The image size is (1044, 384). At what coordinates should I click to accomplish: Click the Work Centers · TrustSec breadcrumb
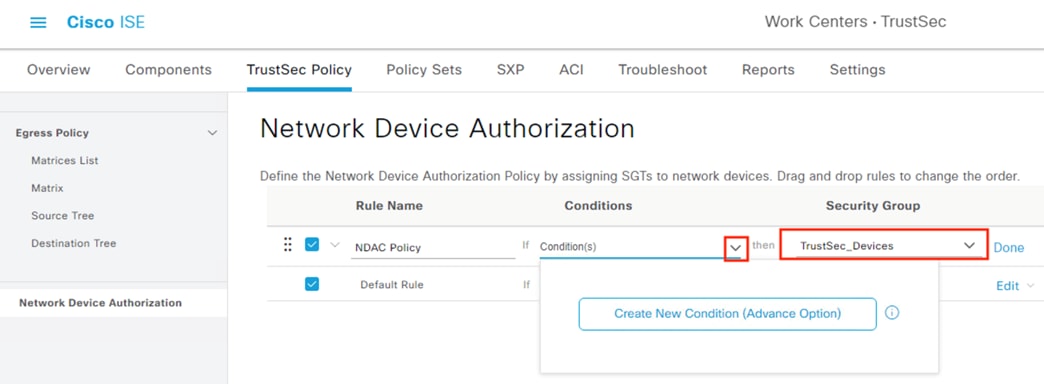(x=856, y=22)
